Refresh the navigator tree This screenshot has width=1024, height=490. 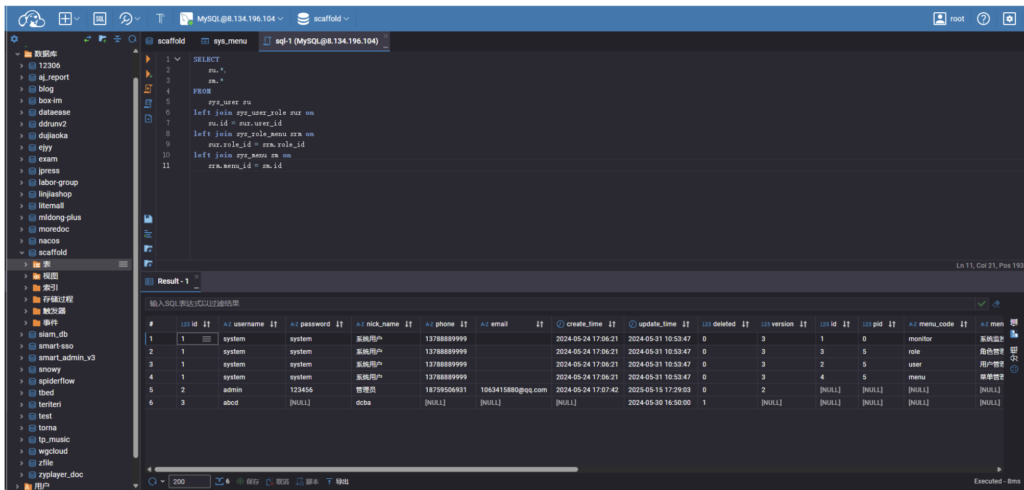(x=132, y=39)
